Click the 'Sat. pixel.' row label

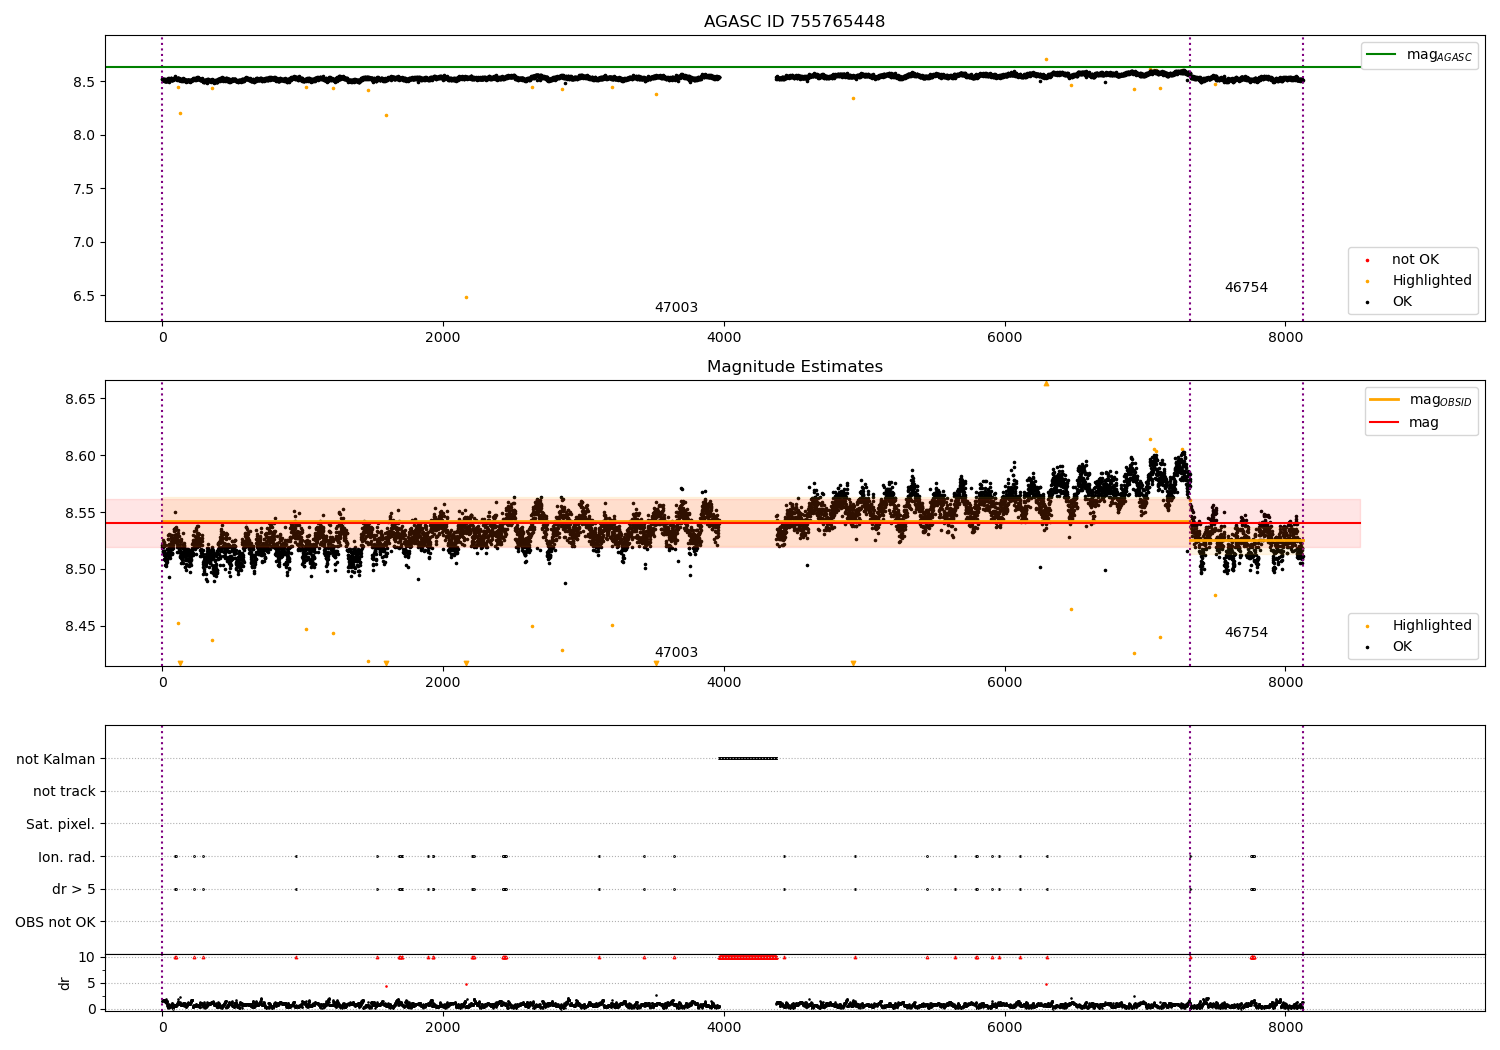coord(61,825)
